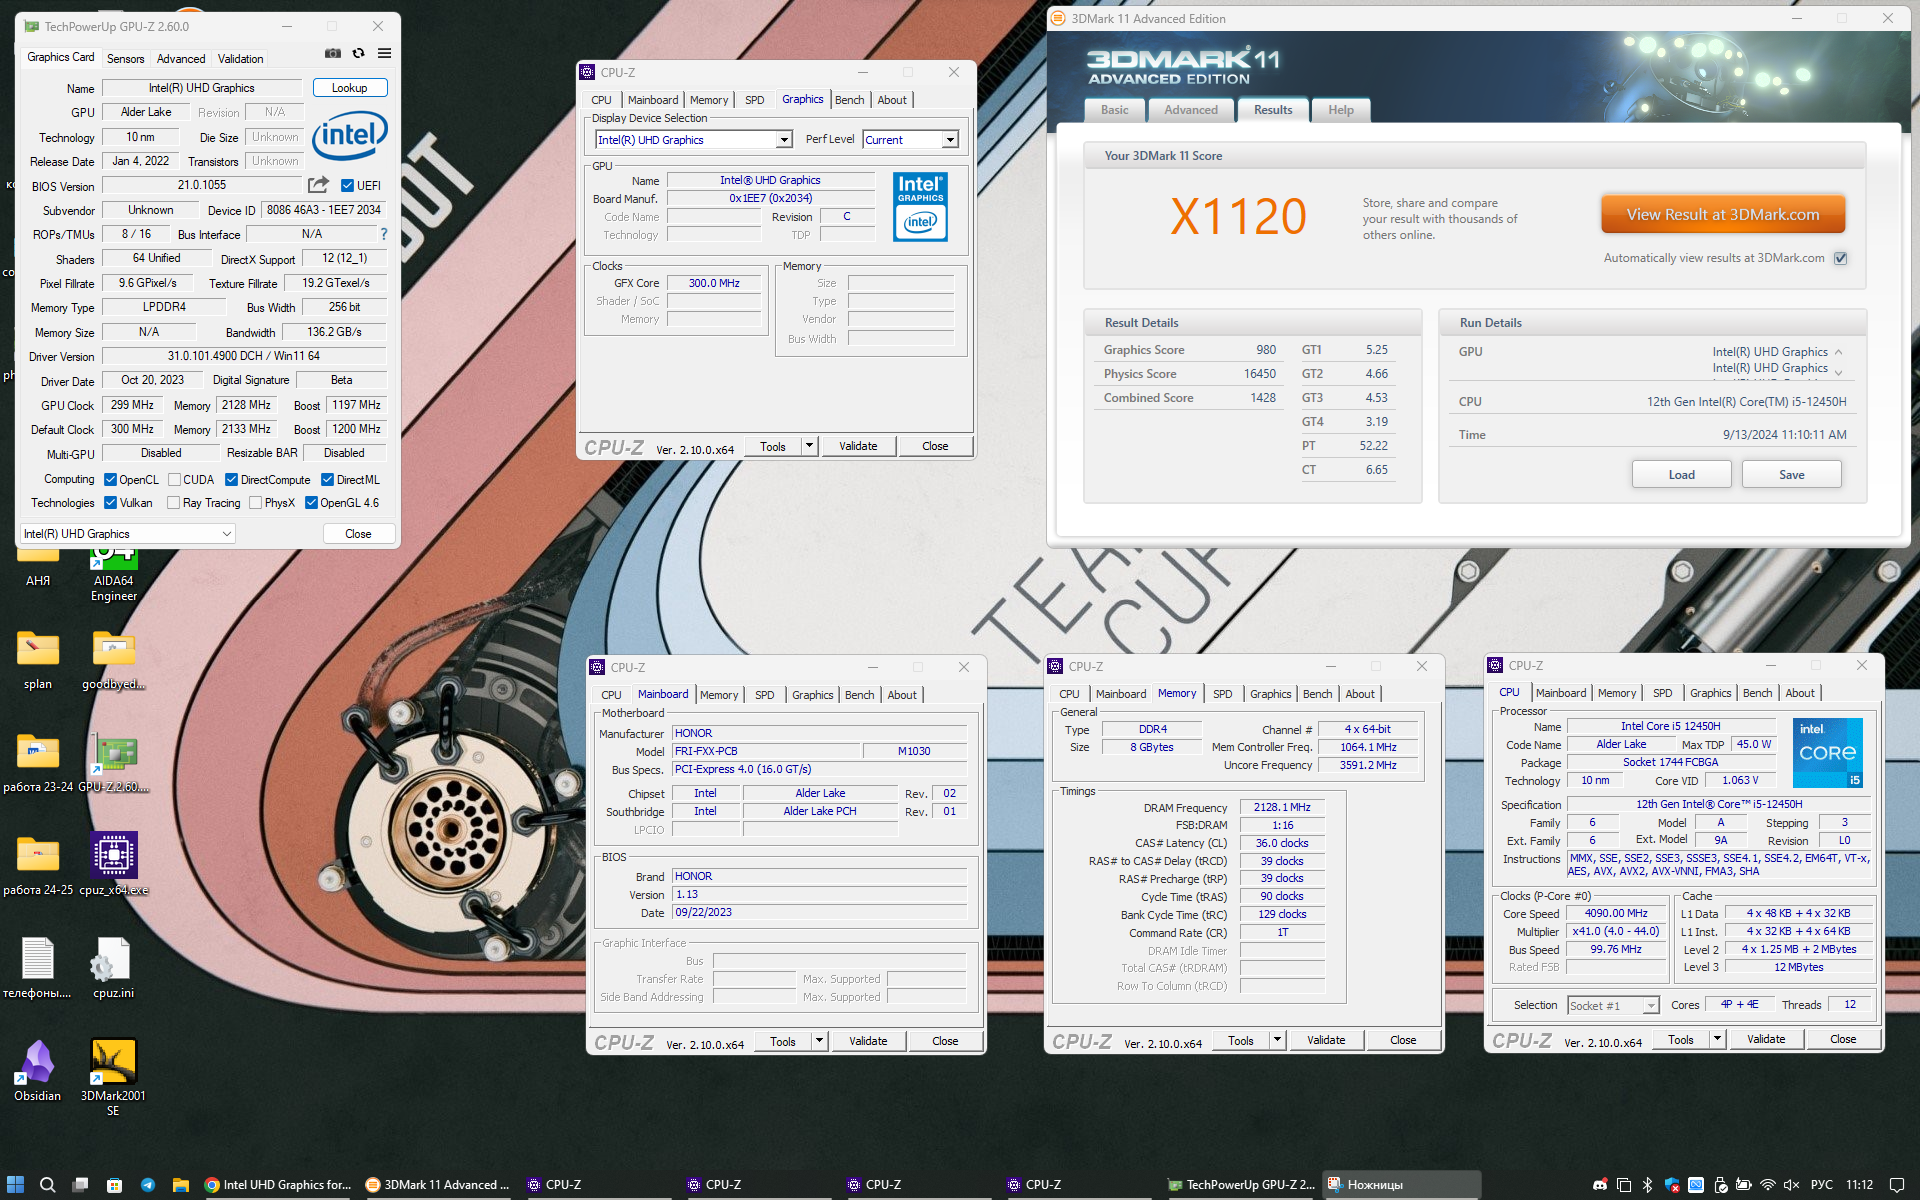Open Bench tab in Graphics CPU-Z window
This screenshot has height=1200, width=1920.
tap(850, 100)
